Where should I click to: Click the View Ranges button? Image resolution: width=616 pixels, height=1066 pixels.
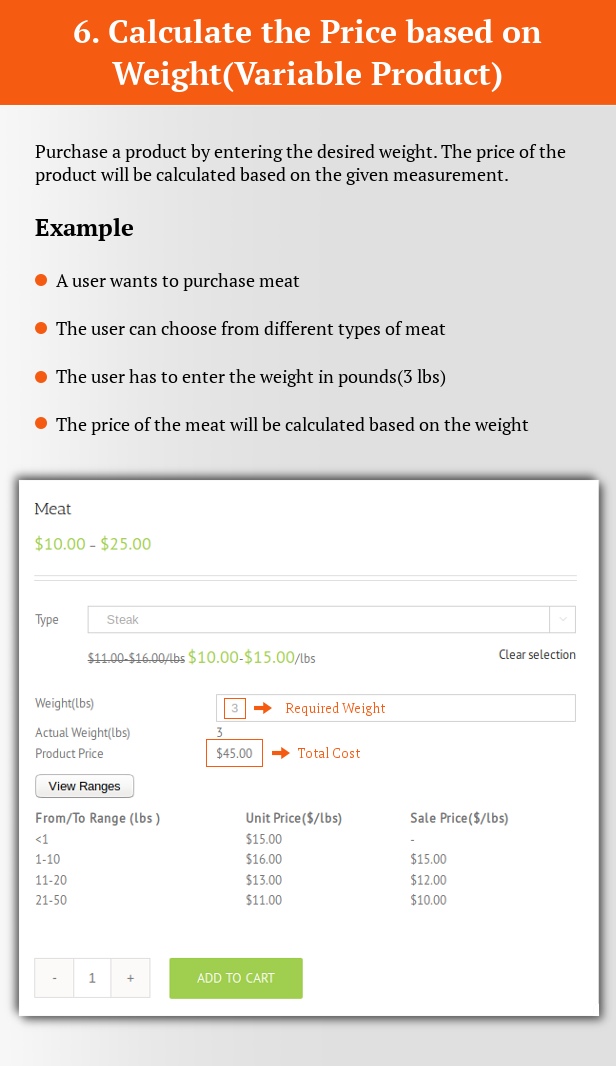tap(84, 786)
